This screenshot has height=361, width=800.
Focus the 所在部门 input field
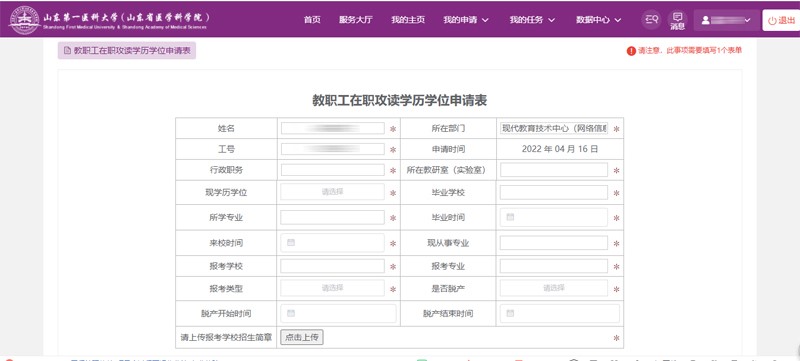click(x=554, y=128)
